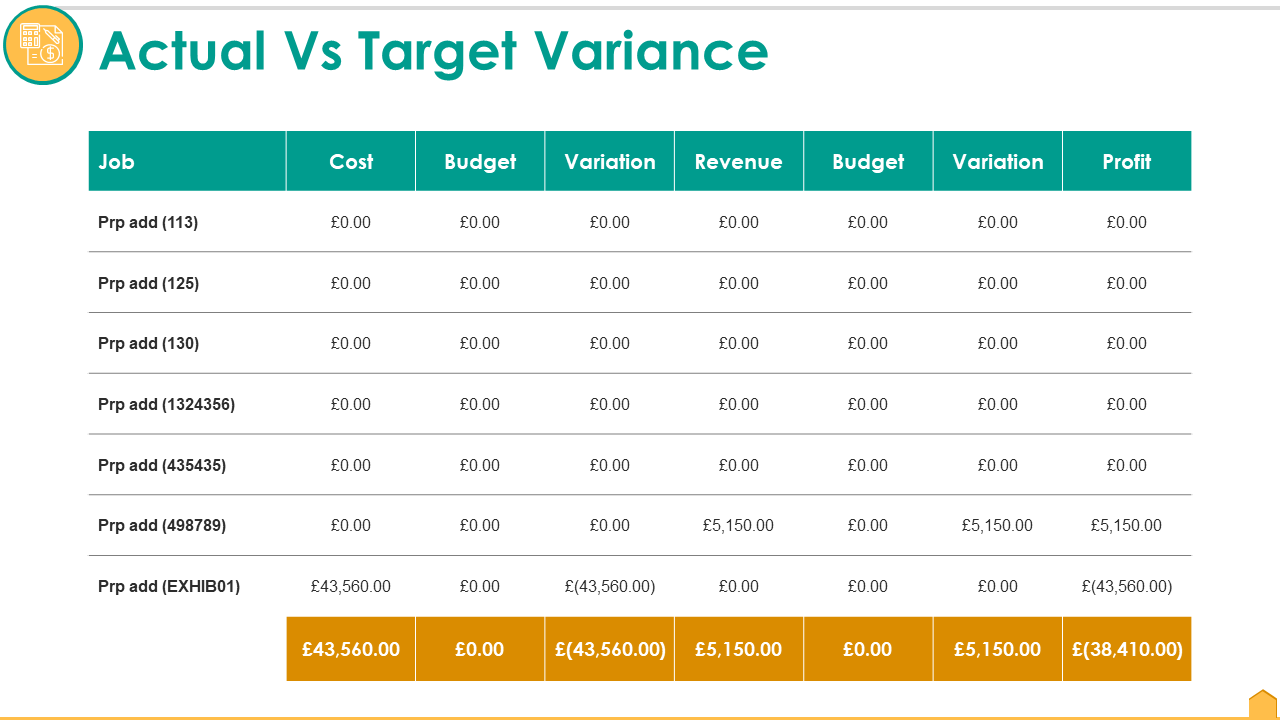
Task: Select the row label 'Prp add (EXHIB01)'
Action: click(x=169, y=586)
